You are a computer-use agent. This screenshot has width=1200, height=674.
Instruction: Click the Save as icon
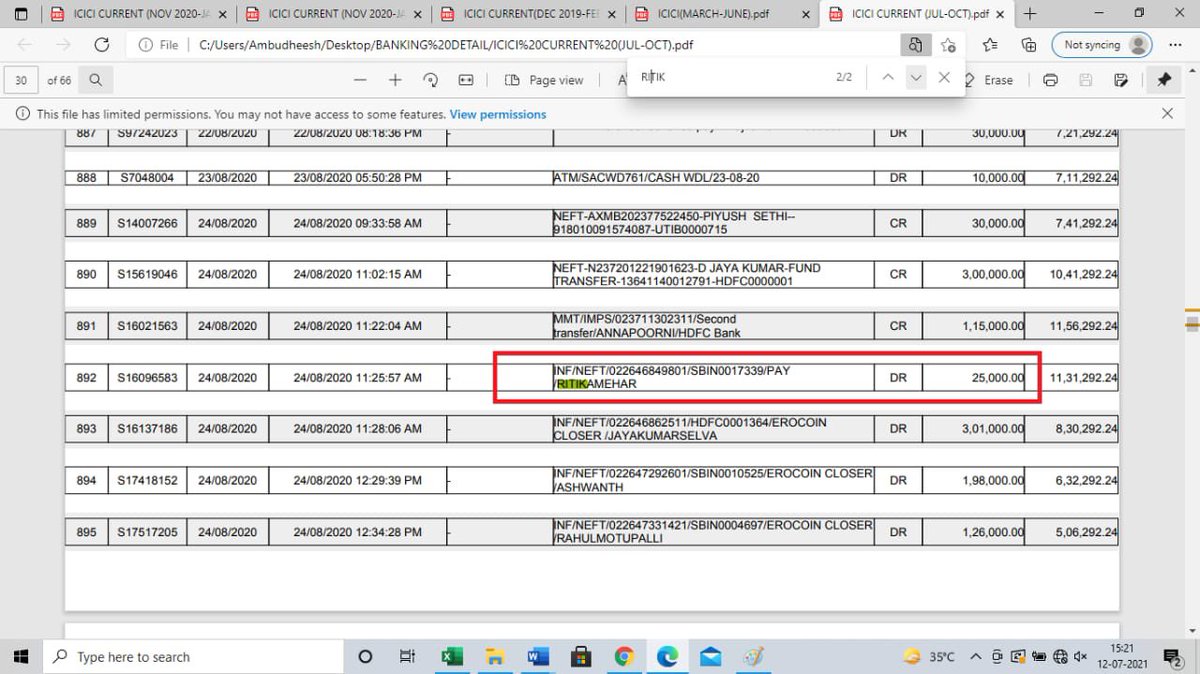click(1121, 80)
